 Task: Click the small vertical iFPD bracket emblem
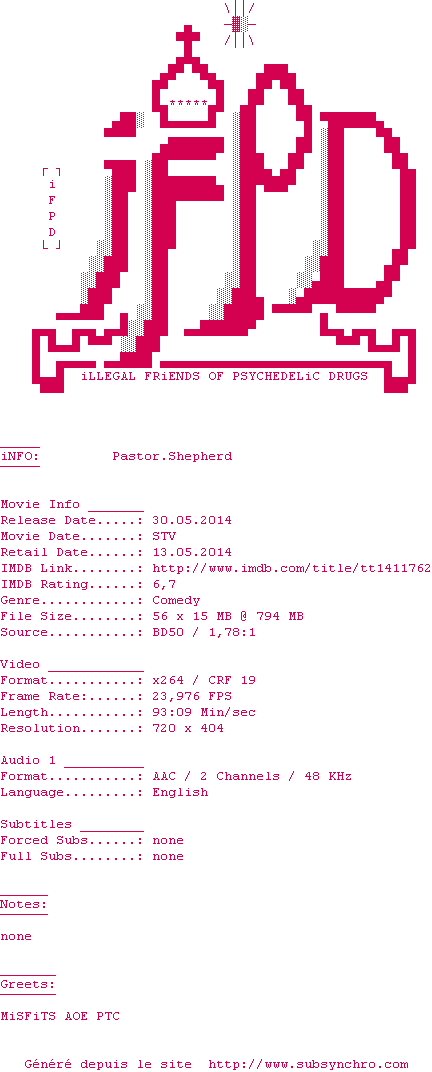click(51, 208)
